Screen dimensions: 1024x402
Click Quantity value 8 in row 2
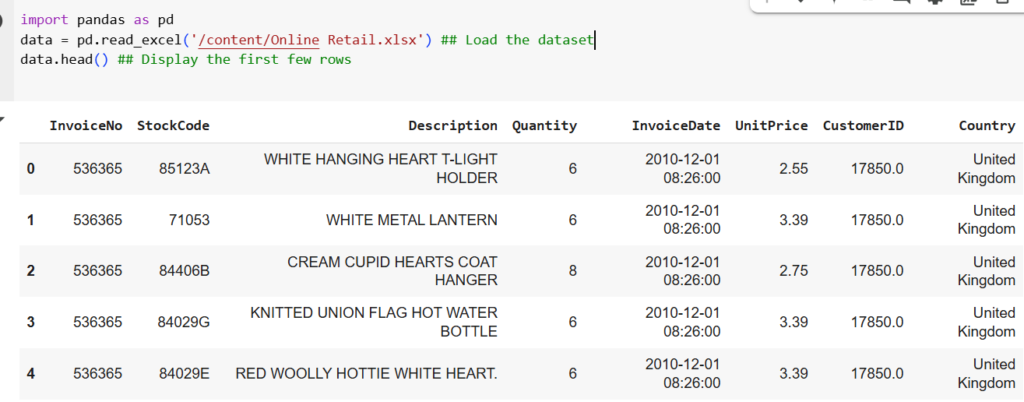click(x=573, y=271)
